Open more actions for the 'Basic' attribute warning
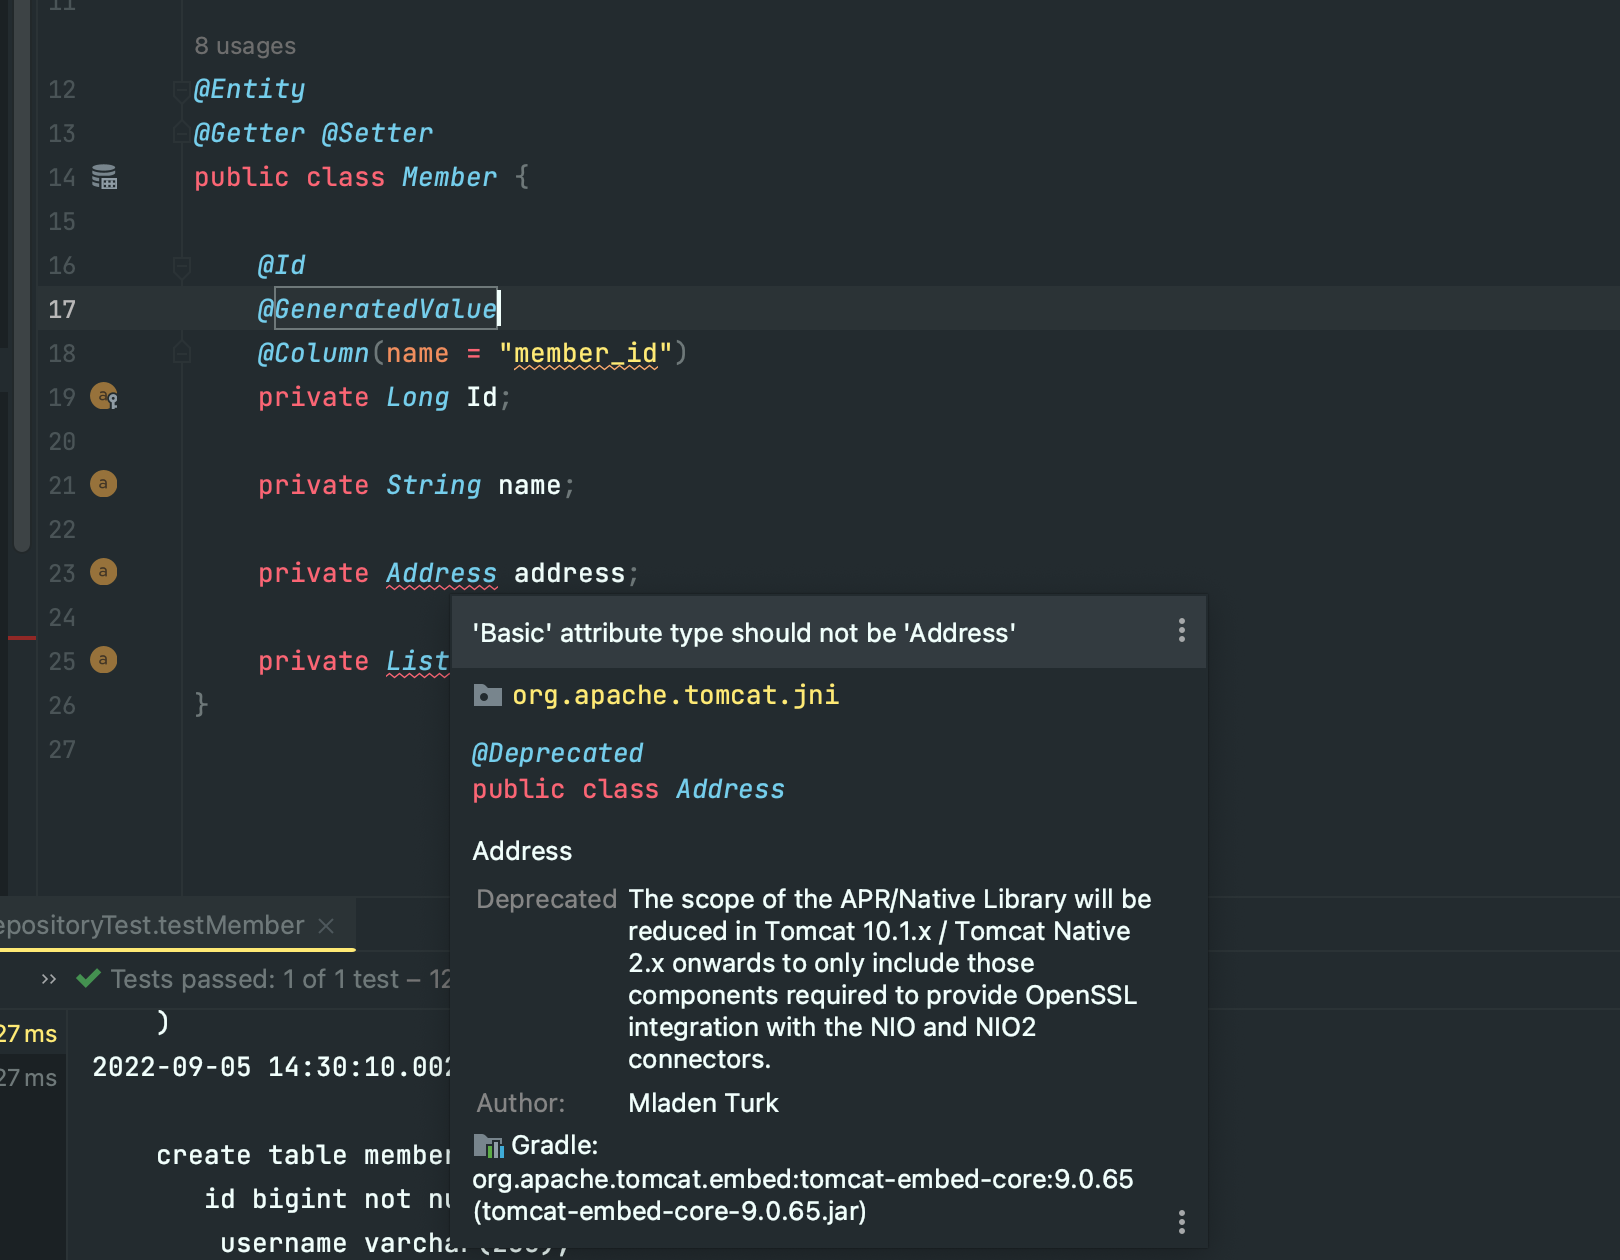 point(1182,631)
